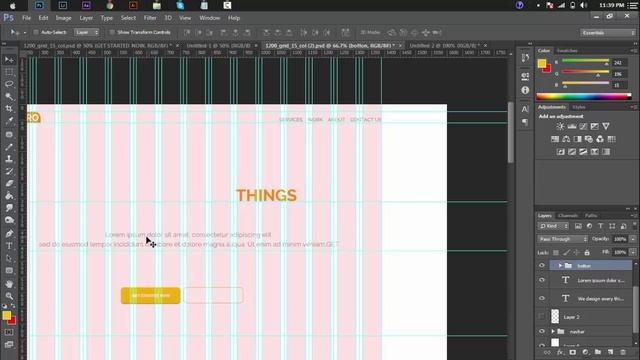The height and width of the screenshot is (360, 640).
Task: Select the Lasso tool
Action: tap(9, 84)
